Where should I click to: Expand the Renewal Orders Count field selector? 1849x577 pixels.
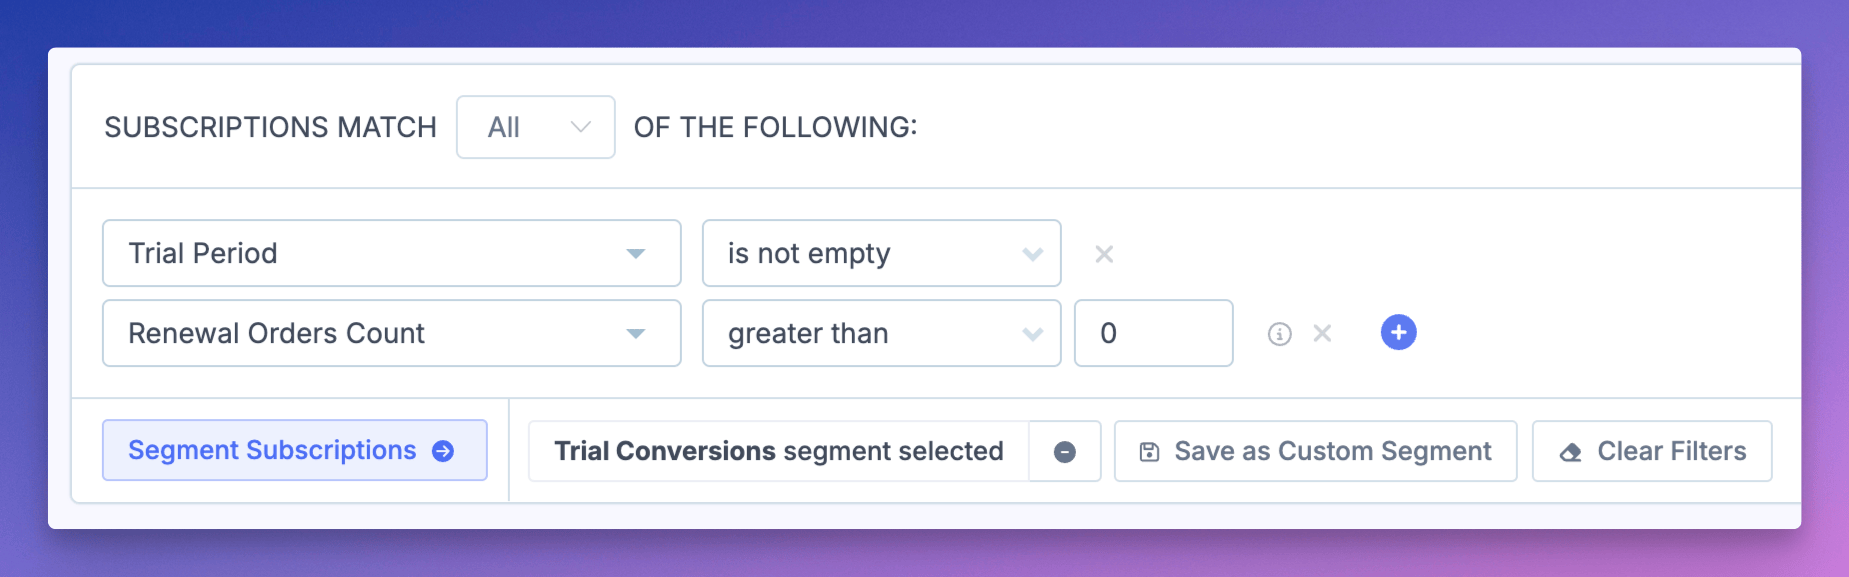click(x=390, y=333)
